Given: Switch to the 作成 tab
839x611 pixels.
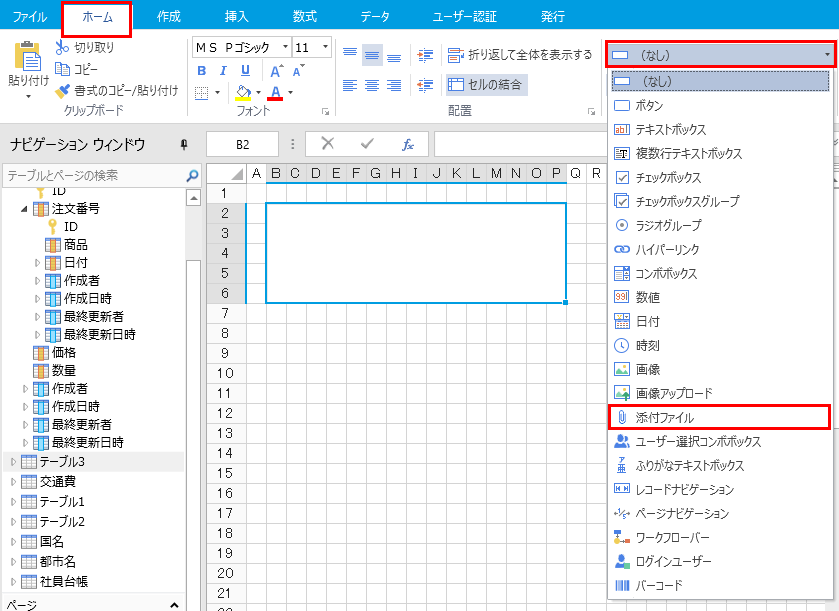Looking at the screenshot, I should [x=169, y=17].
